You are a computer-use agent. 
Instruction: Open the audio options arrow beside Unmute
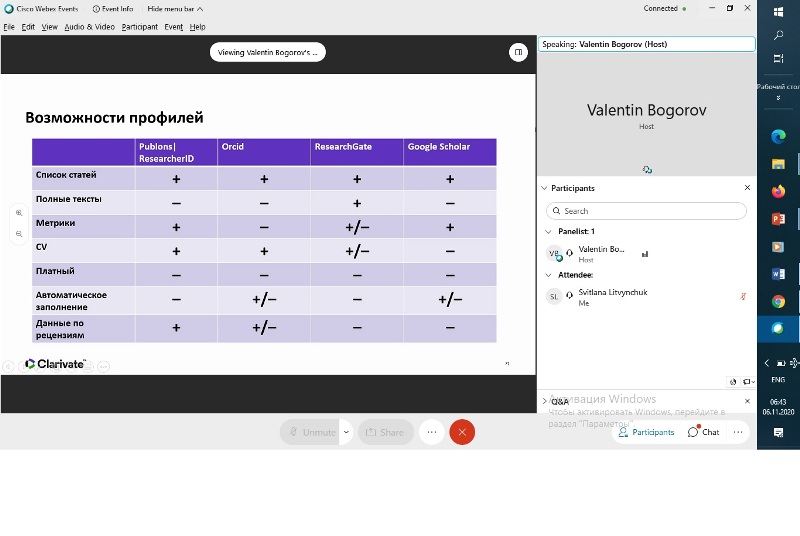click(x=346, y=432)
